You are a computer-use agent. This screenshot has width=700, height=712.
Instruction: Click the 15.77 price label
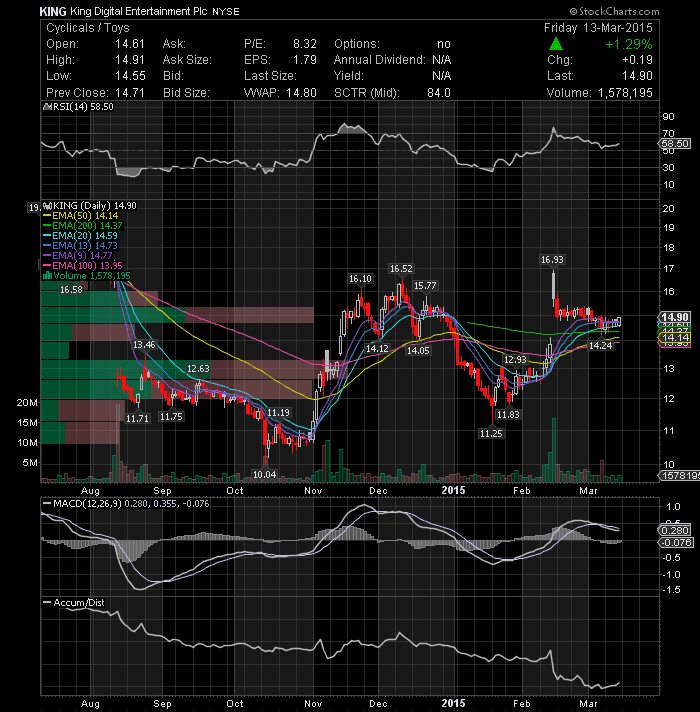425,286
